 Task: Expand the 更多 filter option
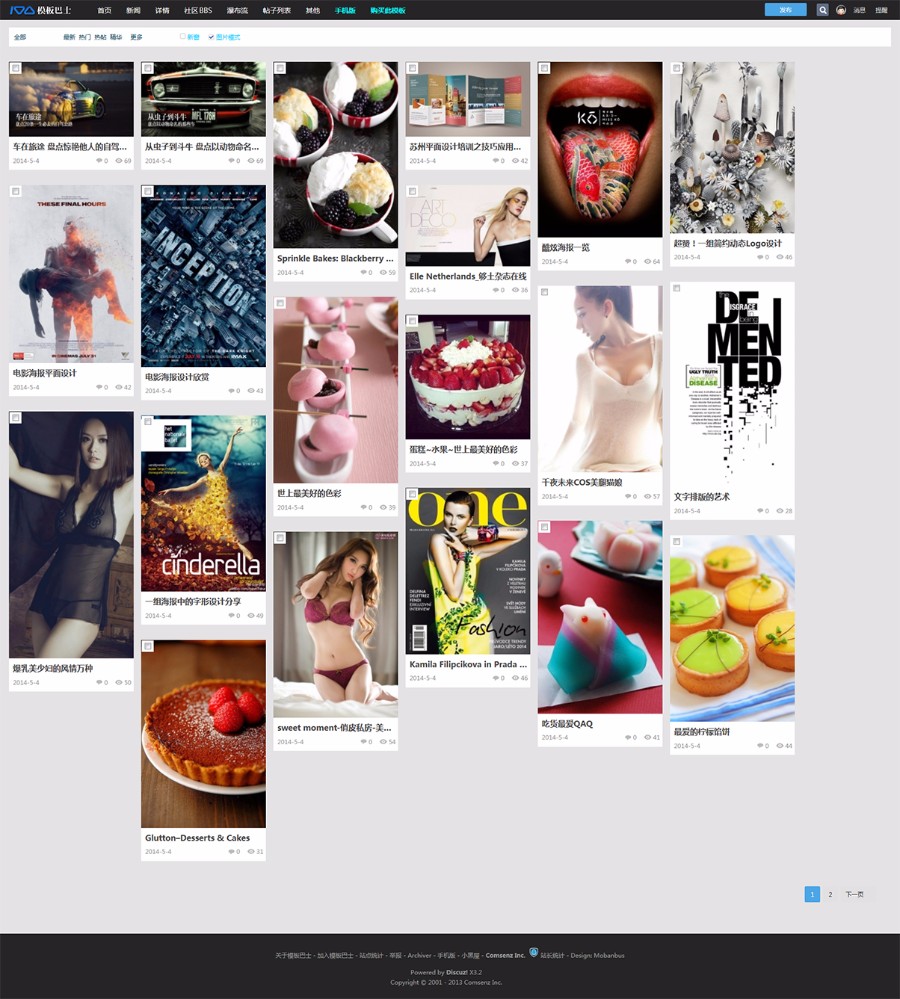[136, 37]
